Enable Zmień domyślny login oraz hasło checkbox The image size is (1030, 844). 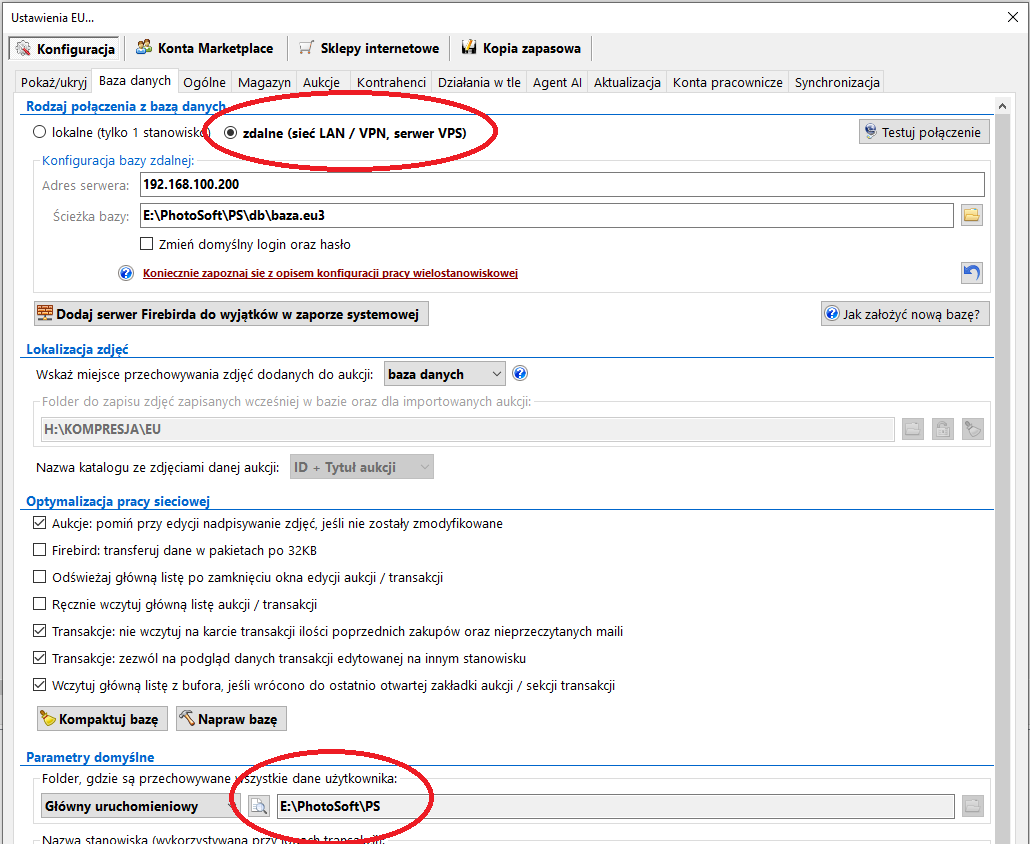tap(147, 244)
